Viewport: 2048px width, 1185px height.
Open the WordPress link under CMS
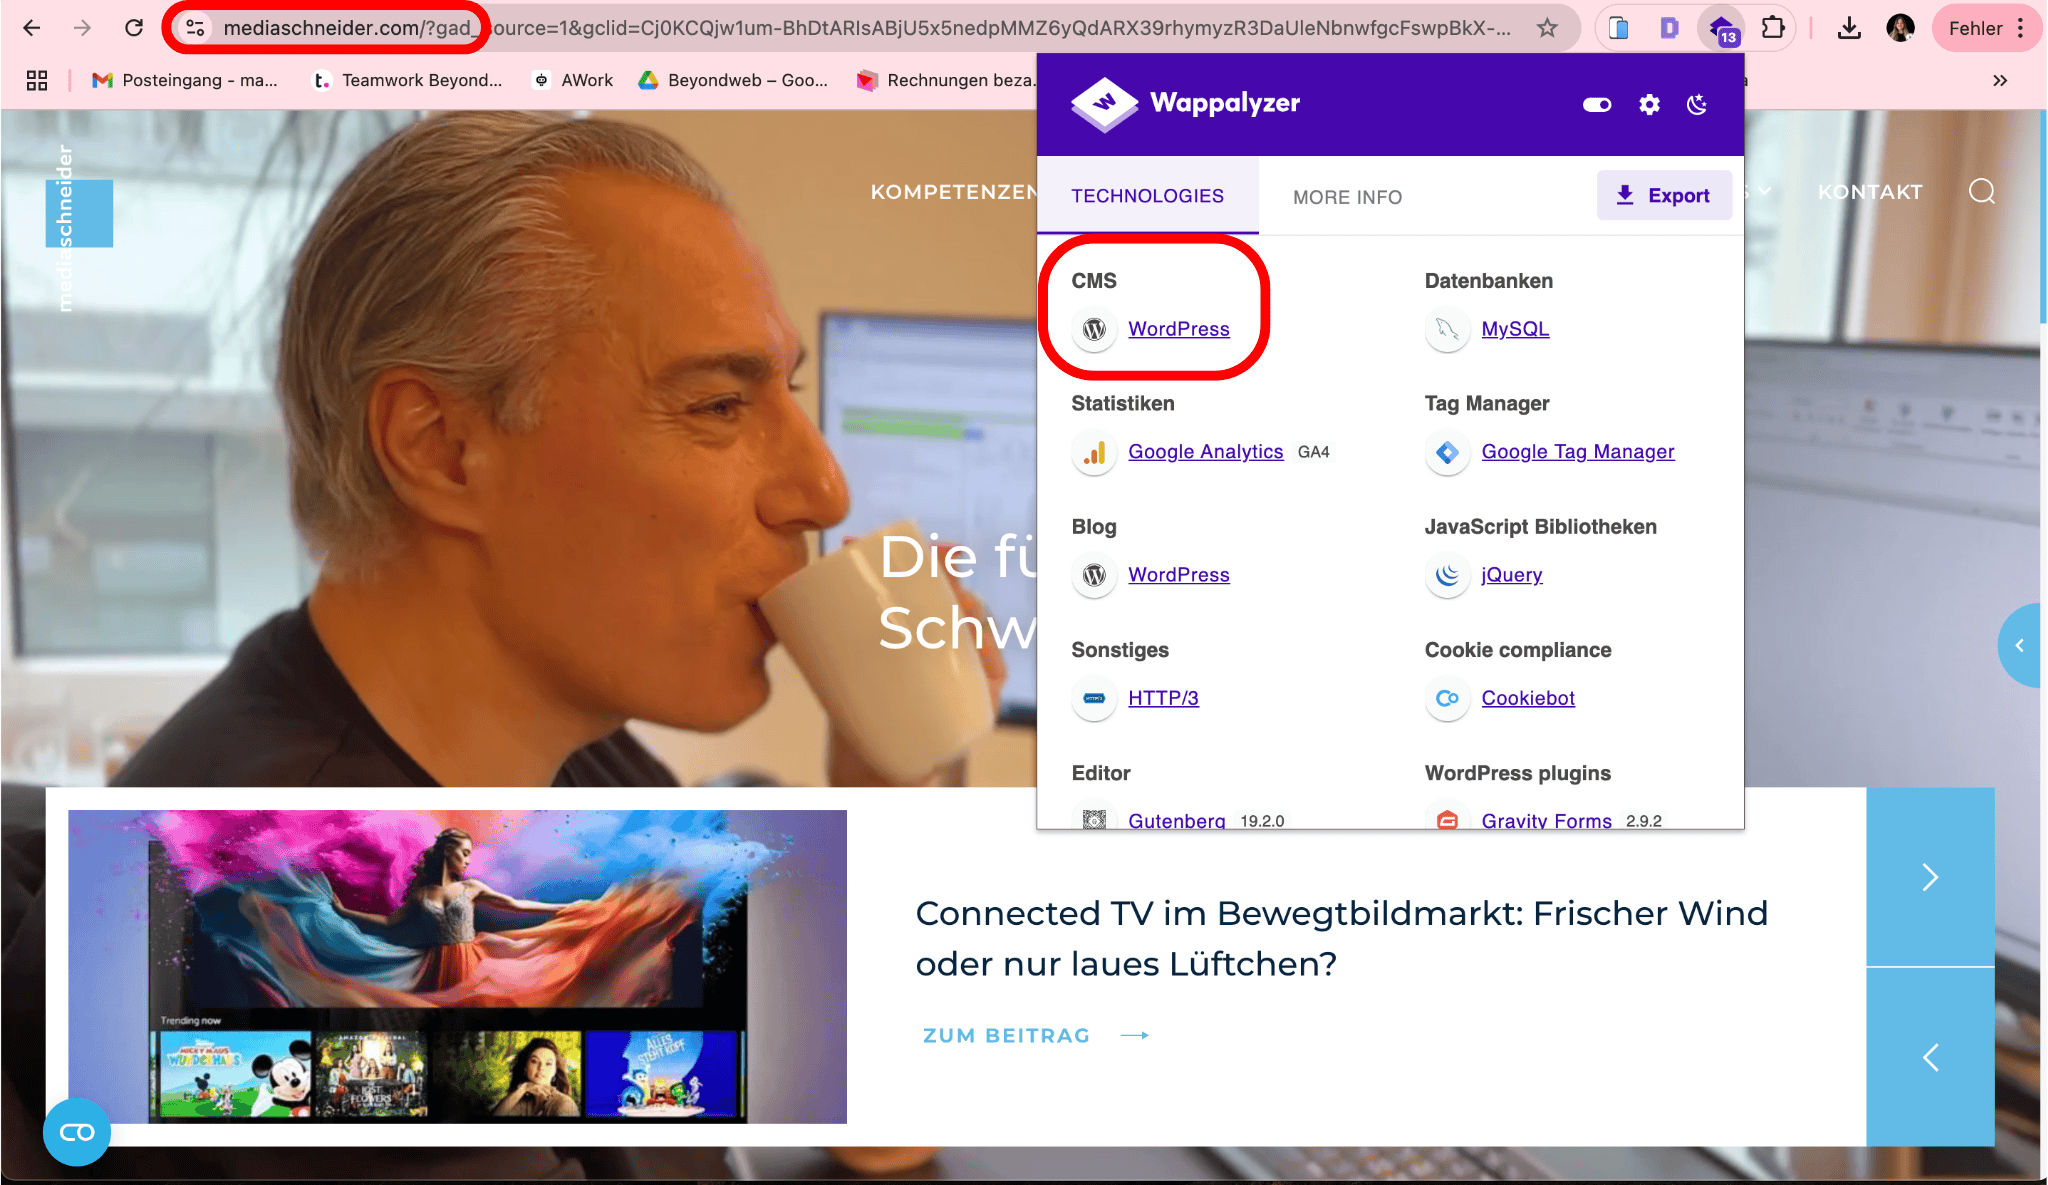point(1178,329)
